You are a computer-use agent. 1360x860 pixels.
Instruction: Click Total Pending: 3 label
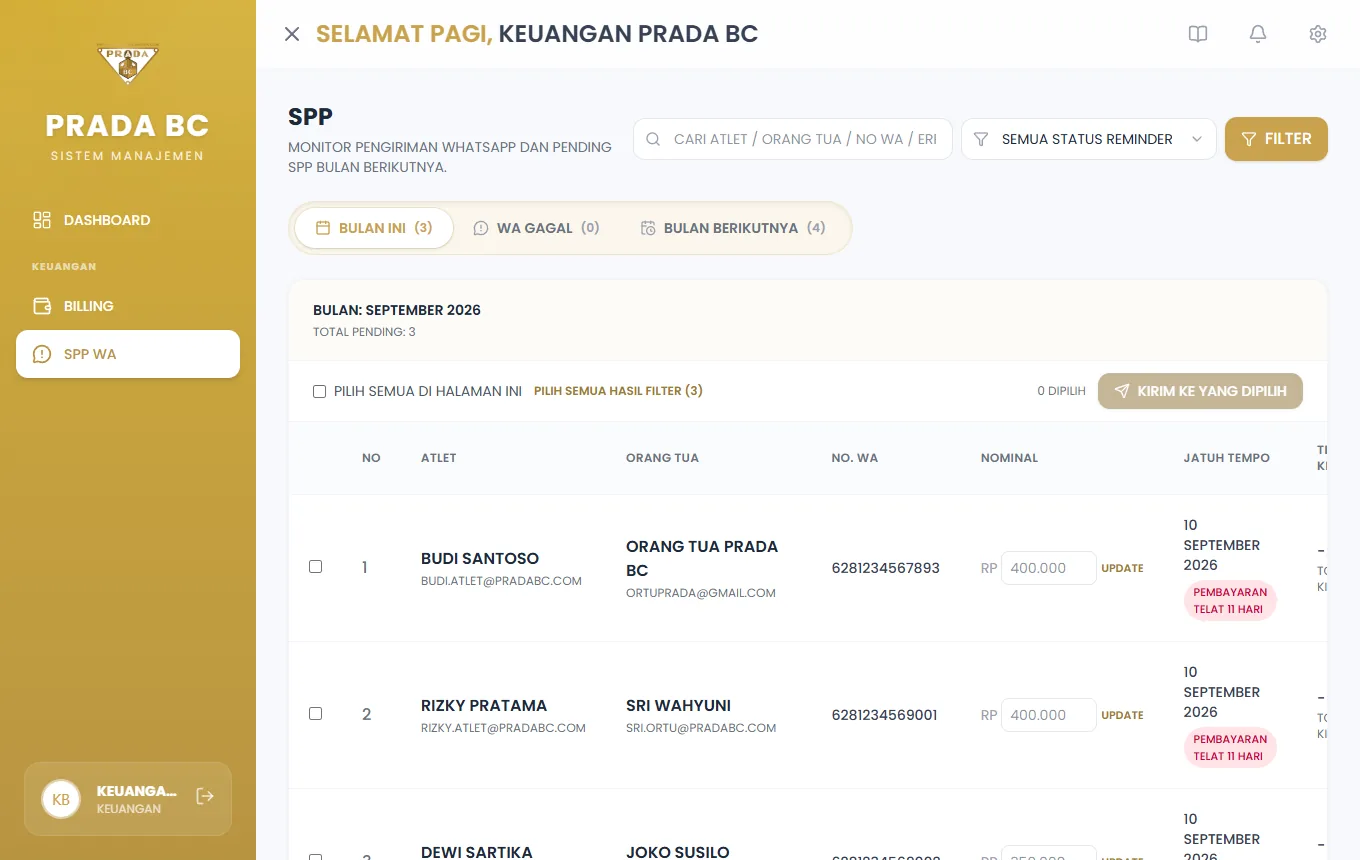pyautogui.click(x=364, y=332)
